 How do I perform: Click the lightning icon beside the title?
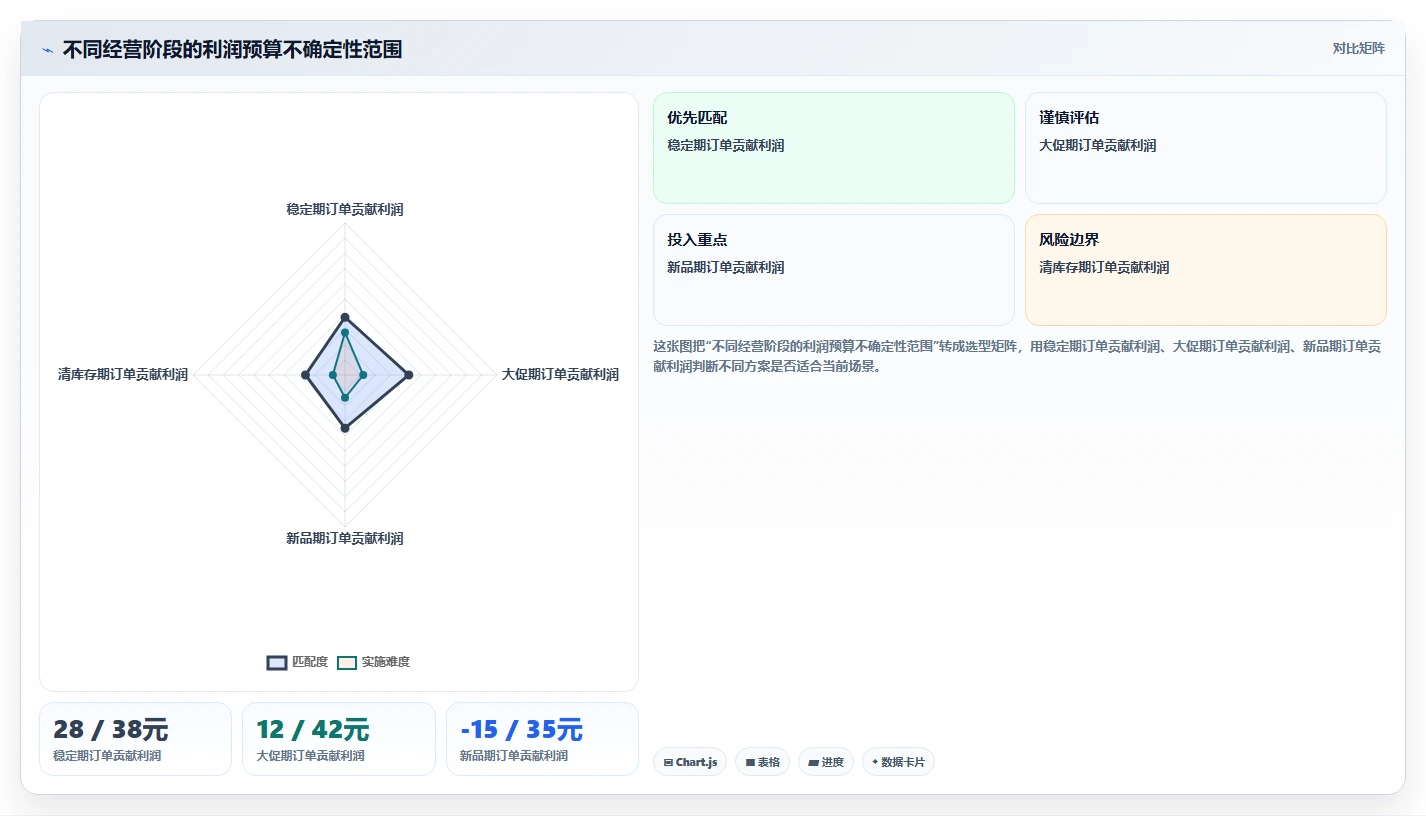(x=47, y=50)
